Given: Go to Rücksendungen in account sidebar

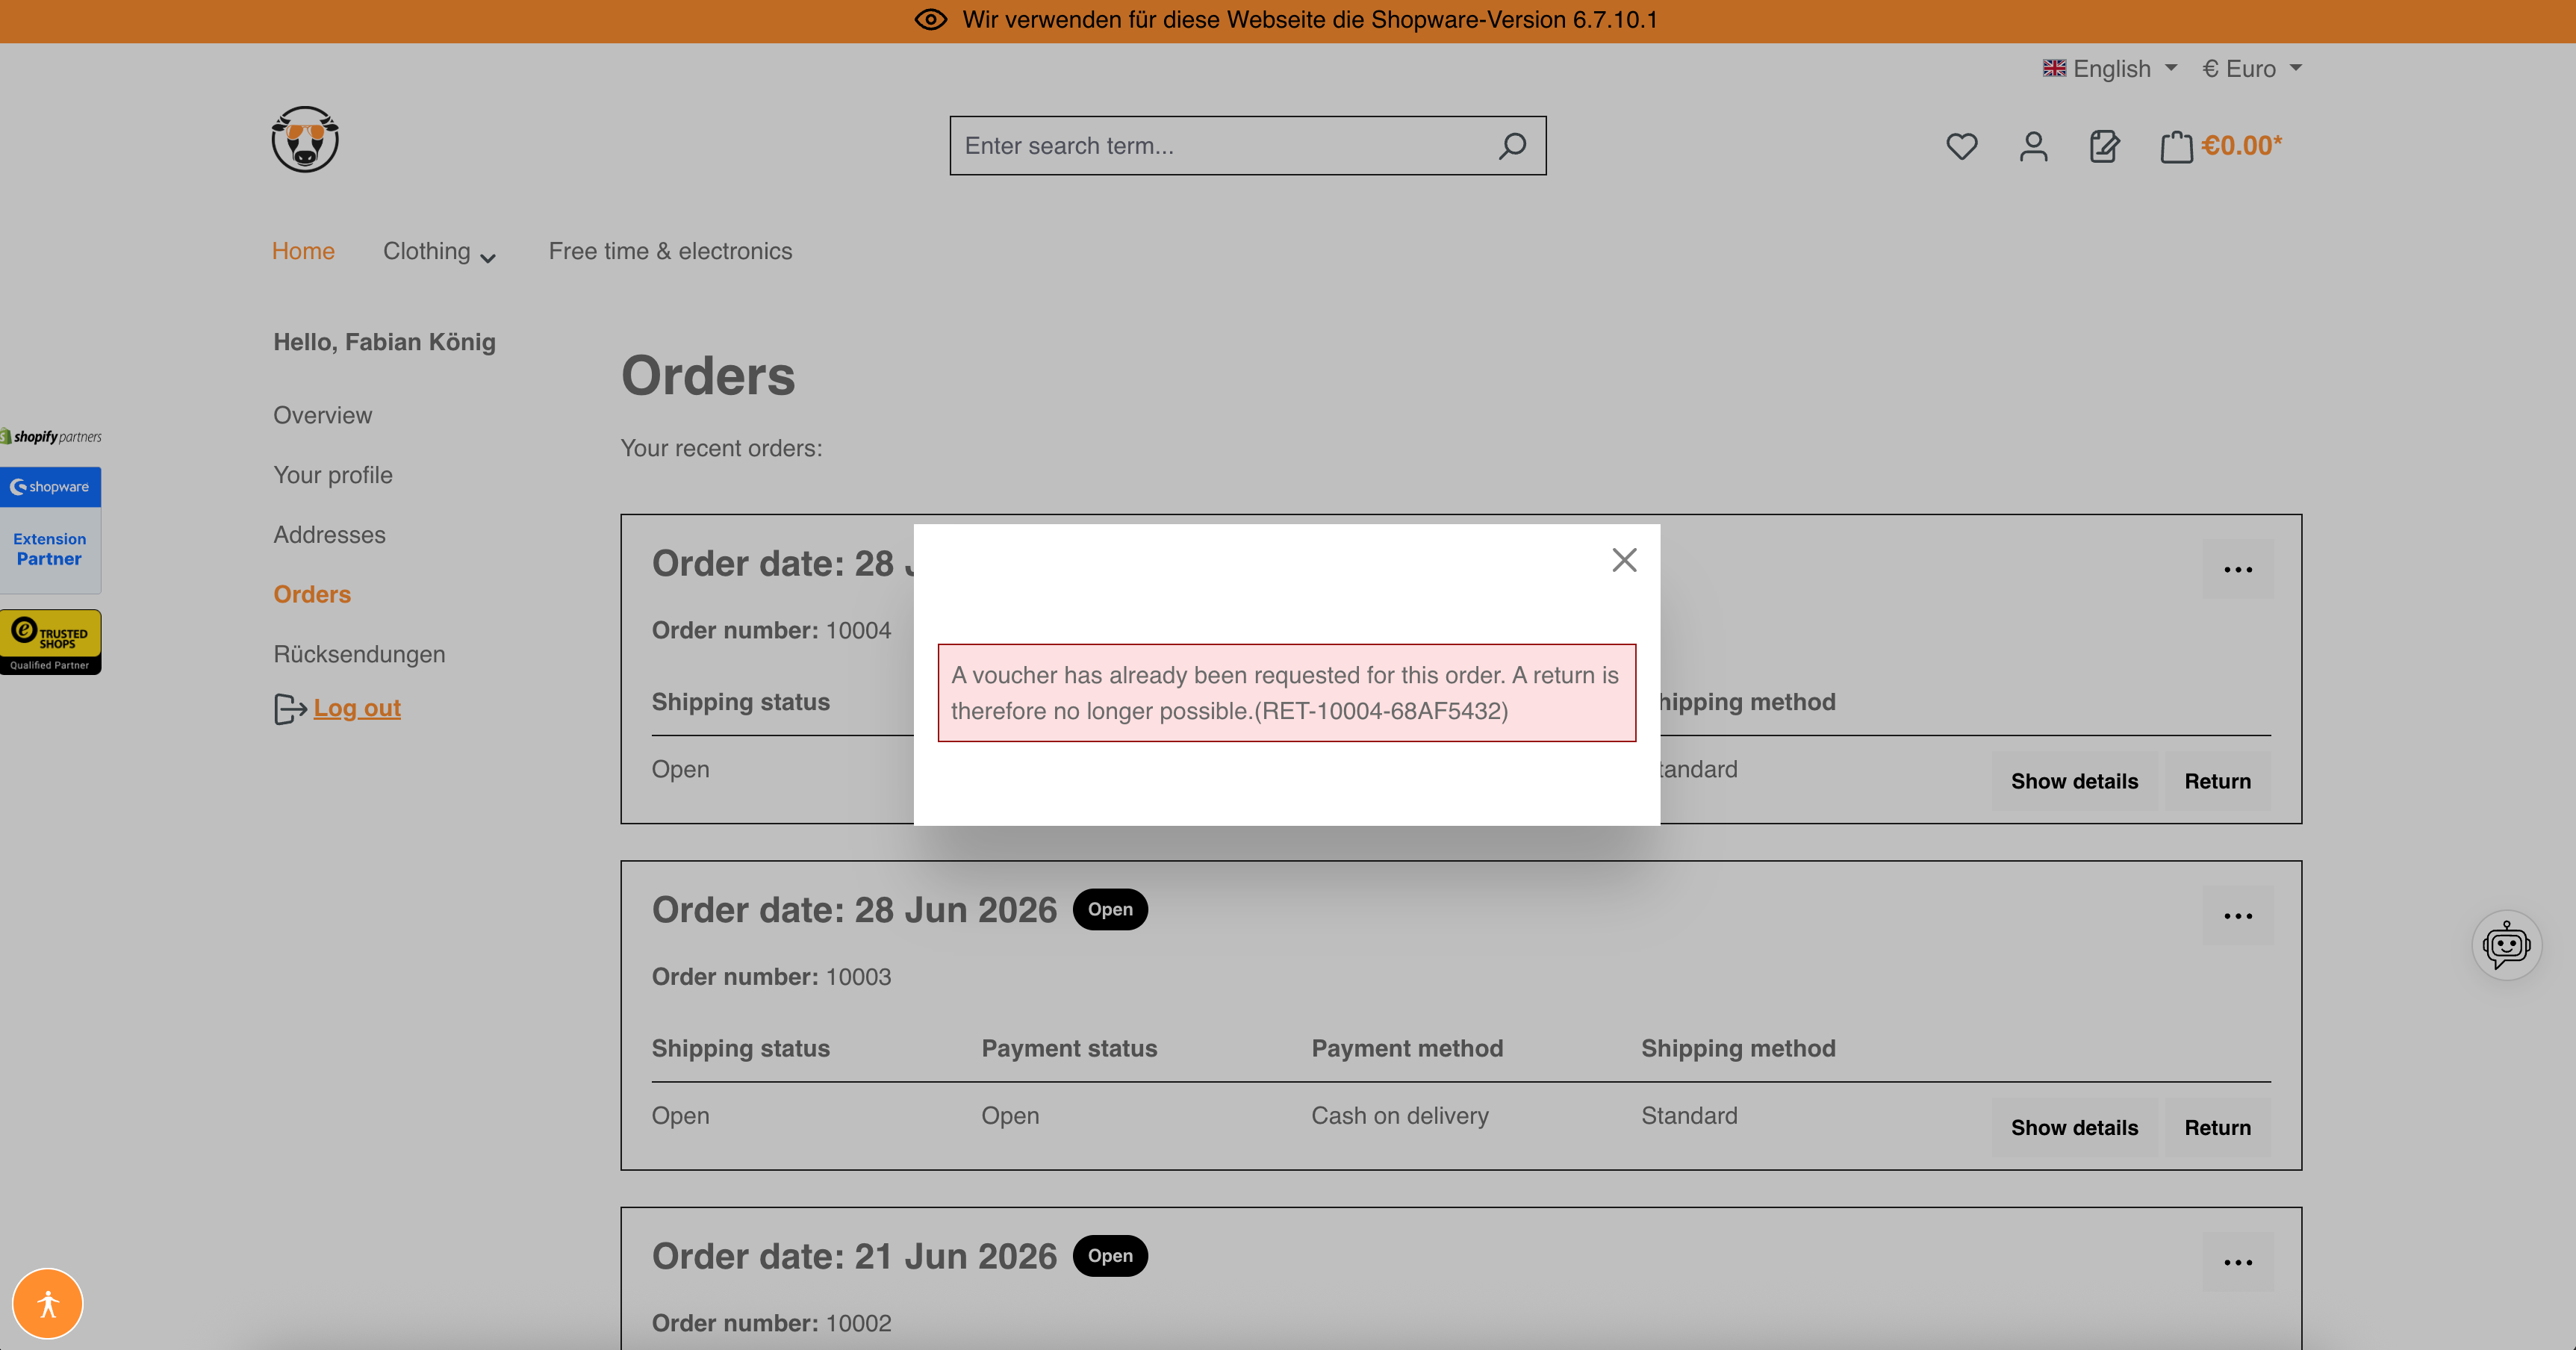Looking at the screenshot, I should [359, 654].
